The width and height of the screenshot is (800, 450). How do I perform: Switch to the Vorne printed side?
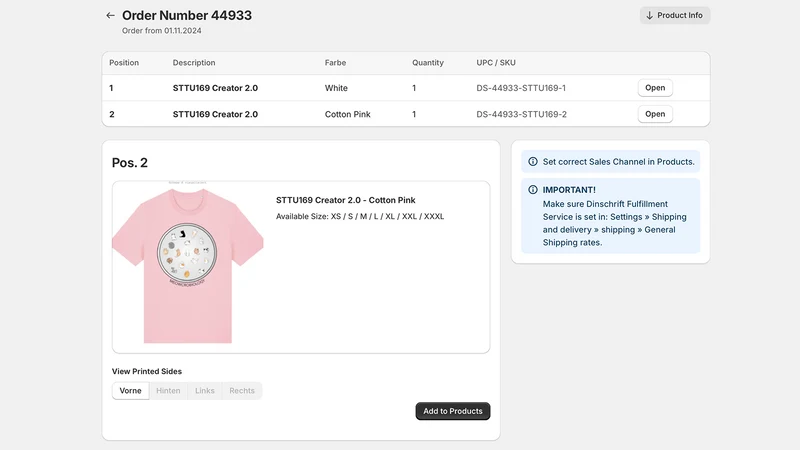pyautogui.click(x=131, y=390)
